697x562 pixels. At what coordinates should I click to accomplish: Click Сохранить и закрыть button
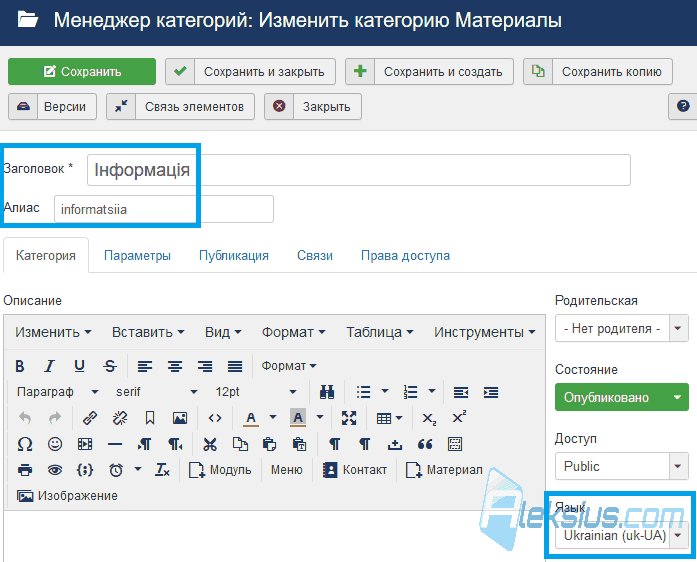(x=250, y=72)
